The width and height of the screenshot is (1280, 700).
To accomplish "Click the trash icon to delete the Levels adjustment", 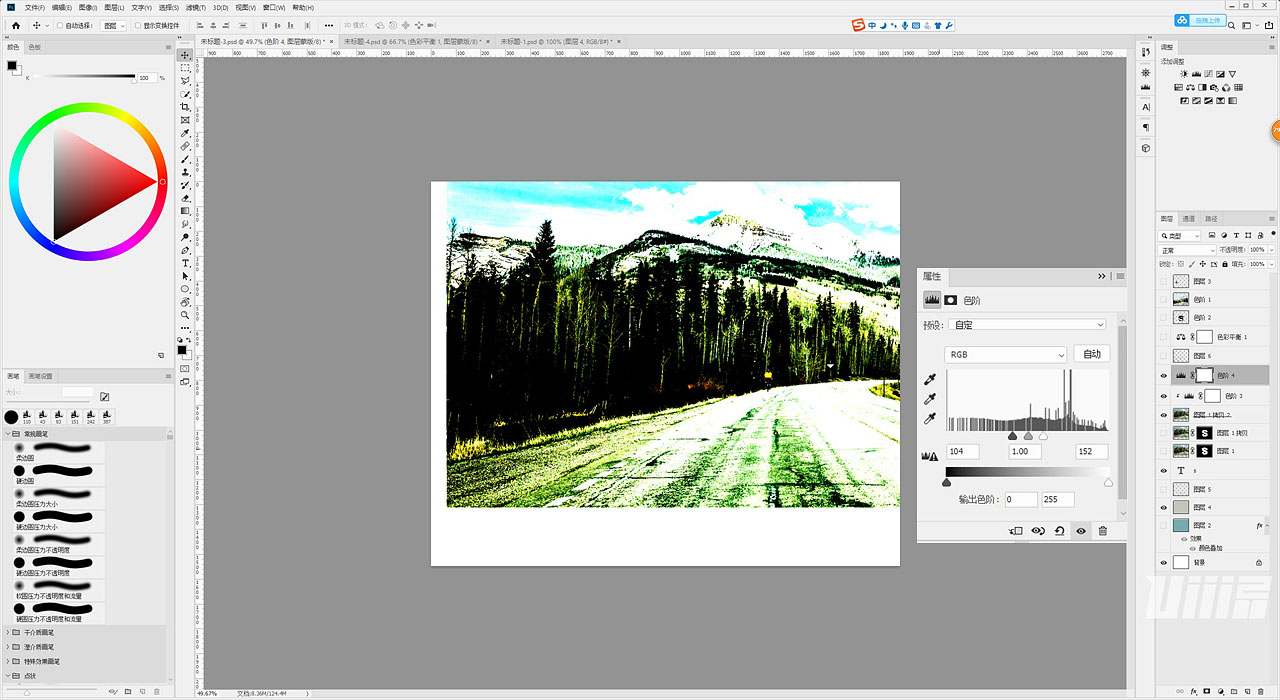I will click(x=1102, y=530).
